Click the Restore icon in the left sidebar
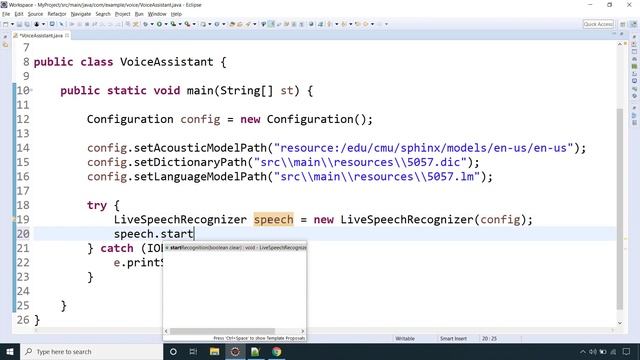The image size is (640, 360). [x=5, y=37]
